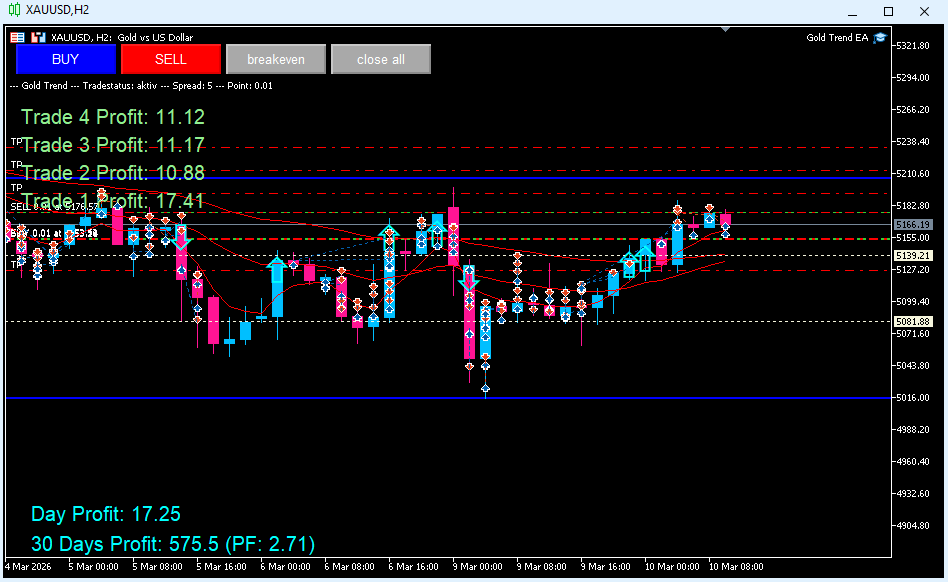Select the 5081.88 price level label
The image size is (948, 582).
[x=913, y=322]
